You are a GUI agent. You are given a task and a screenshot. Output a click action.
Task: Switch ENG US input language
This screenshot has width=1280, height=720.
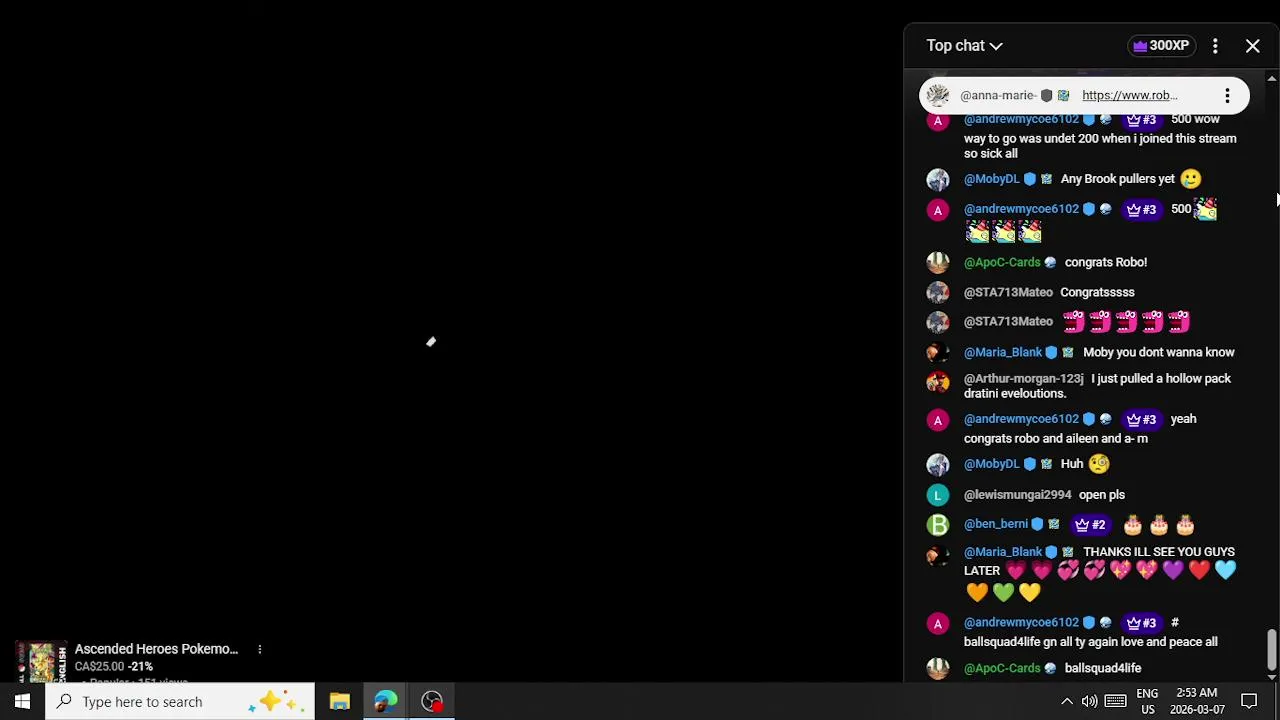pos(1147,701)
